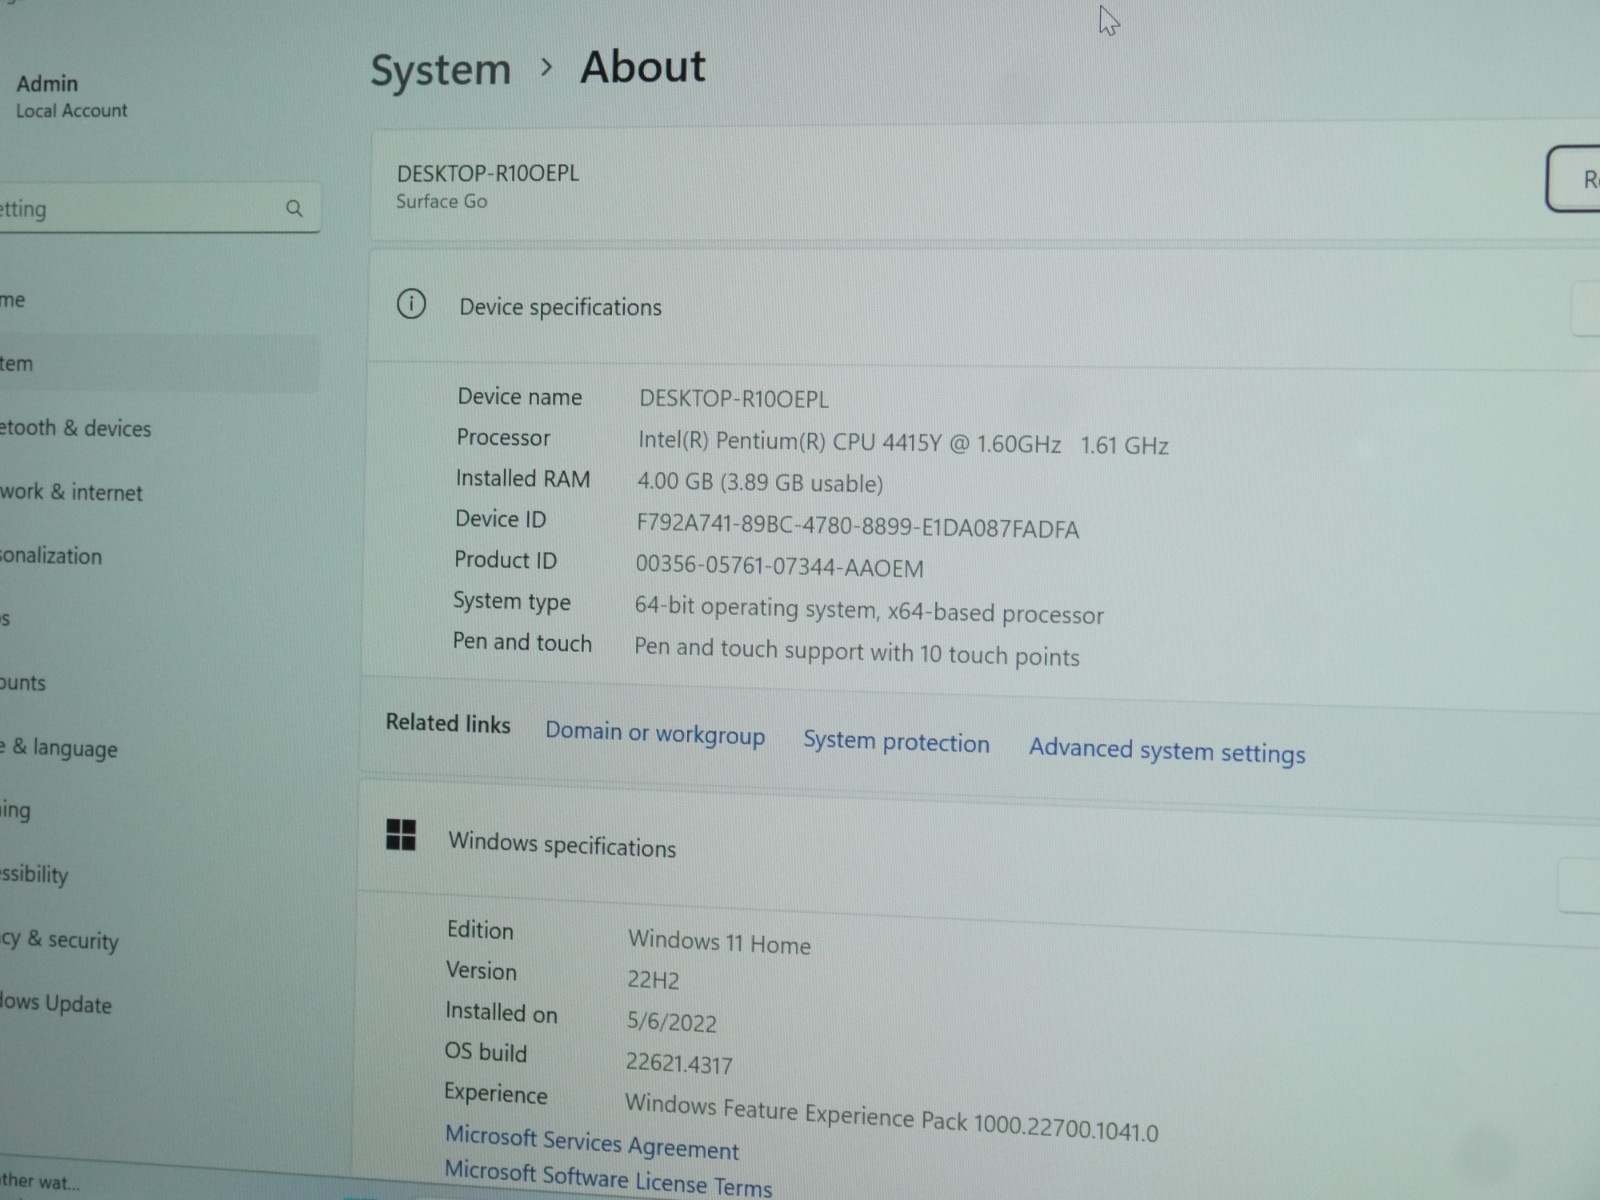Click the search magnifier icon in settings

click(294, 208)
